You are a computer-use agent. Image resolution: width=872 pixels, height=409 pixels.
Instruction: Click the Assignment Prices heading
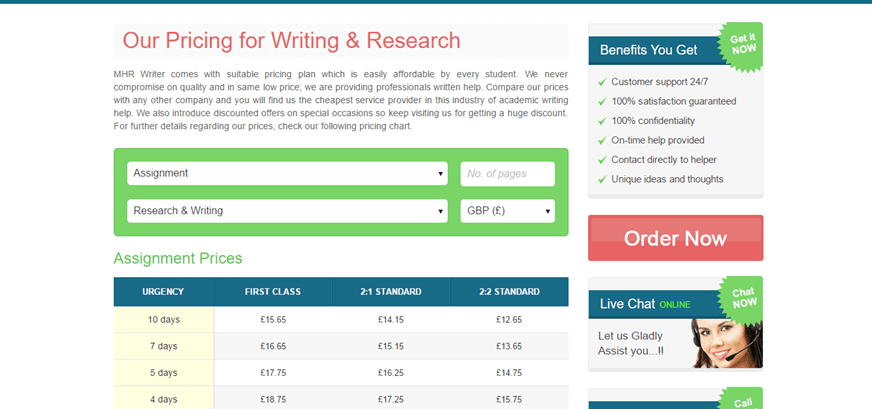[x=178, y=259]
